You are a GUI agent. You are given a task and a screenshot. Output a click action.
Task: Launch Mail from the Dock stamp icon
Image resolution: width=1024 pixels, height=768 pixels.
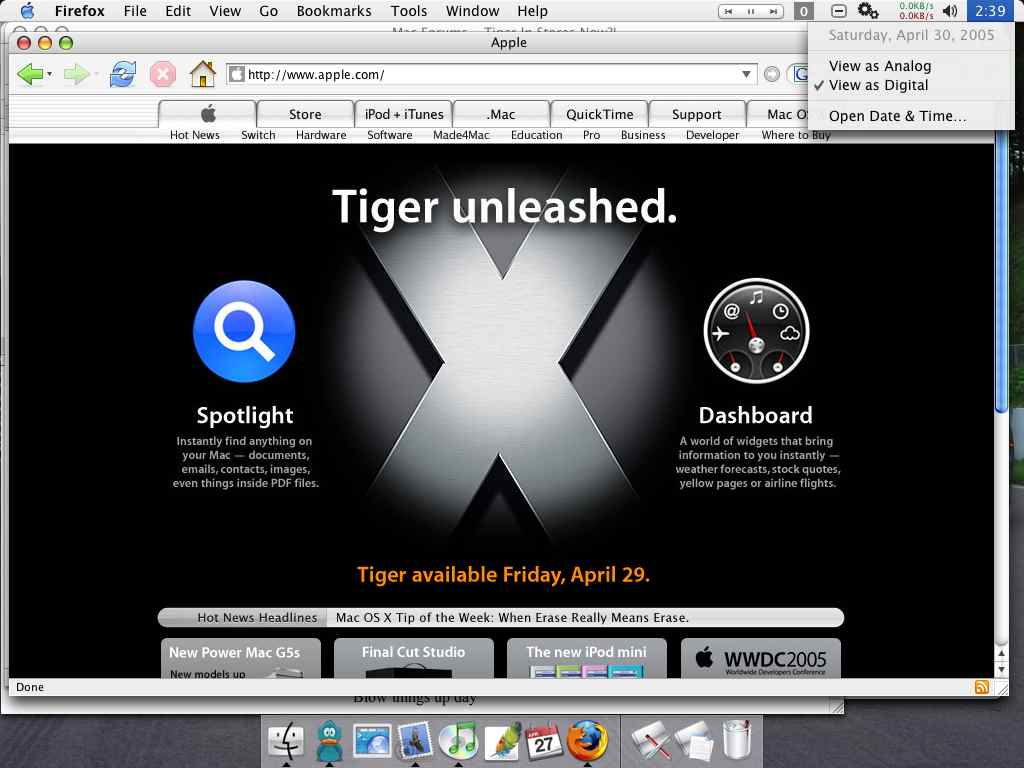pyautogui.click(x=415, y=741)
